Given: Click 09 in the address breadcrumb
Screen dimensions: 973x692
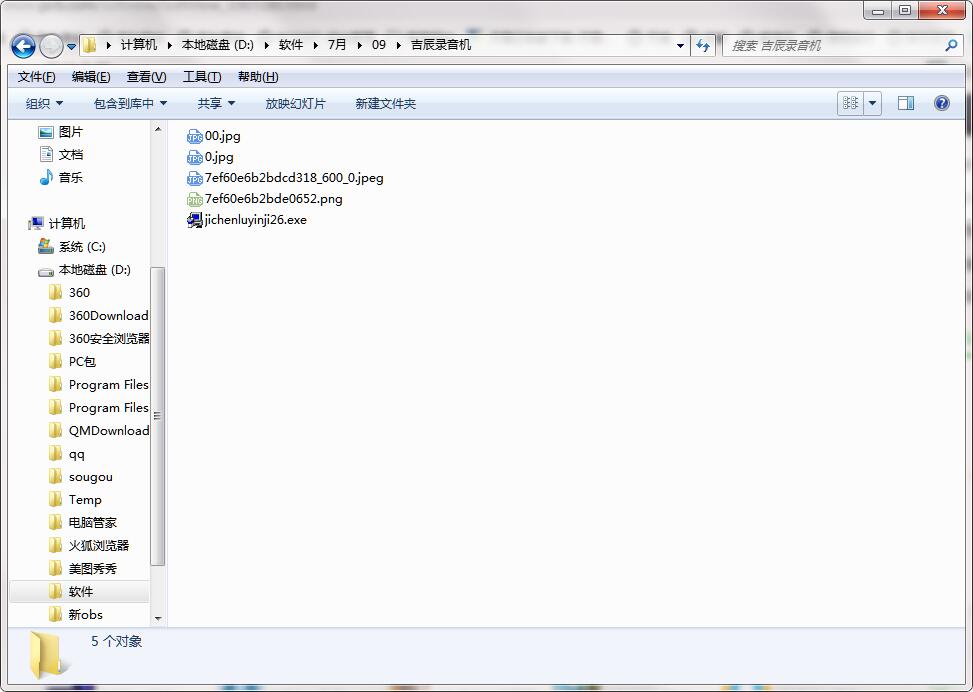Looking at the screenshot, I should [379, 45].
